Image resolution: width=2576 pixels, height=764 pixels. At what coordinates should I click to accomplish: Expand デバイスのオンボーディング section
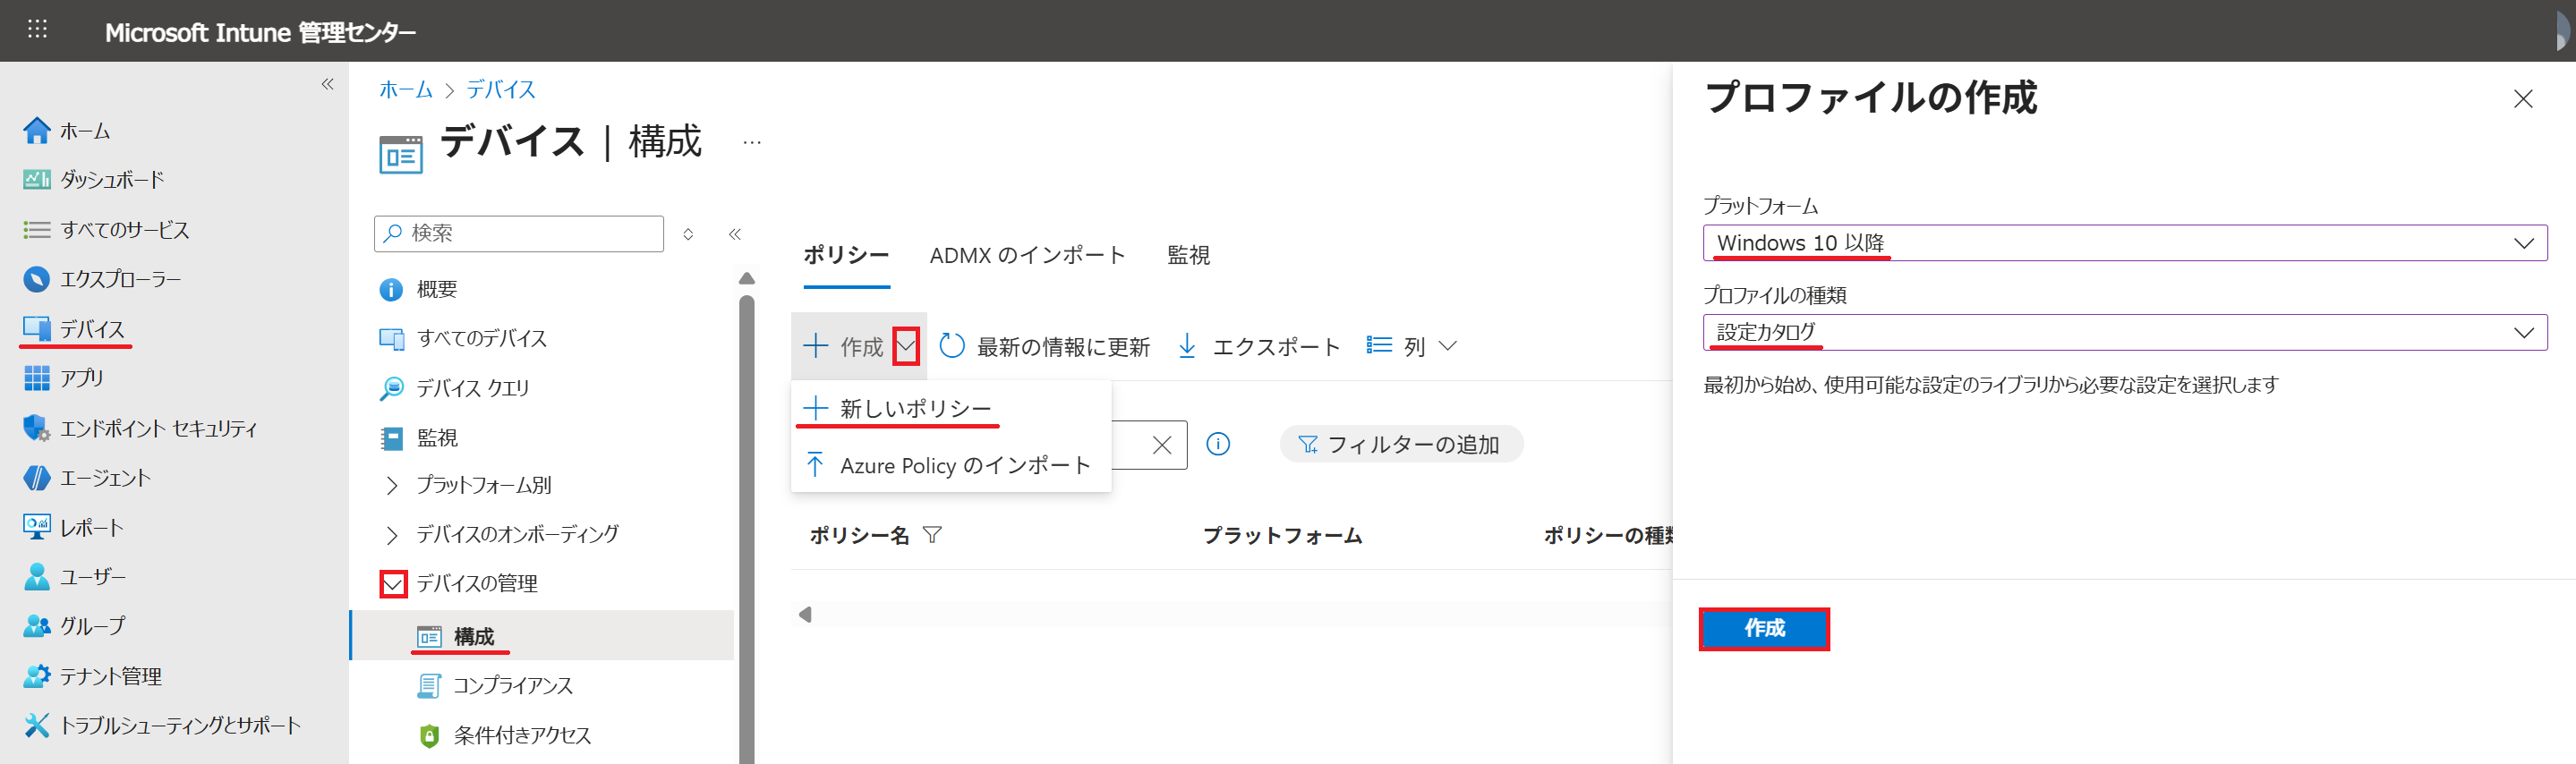(x=392, y=535)
